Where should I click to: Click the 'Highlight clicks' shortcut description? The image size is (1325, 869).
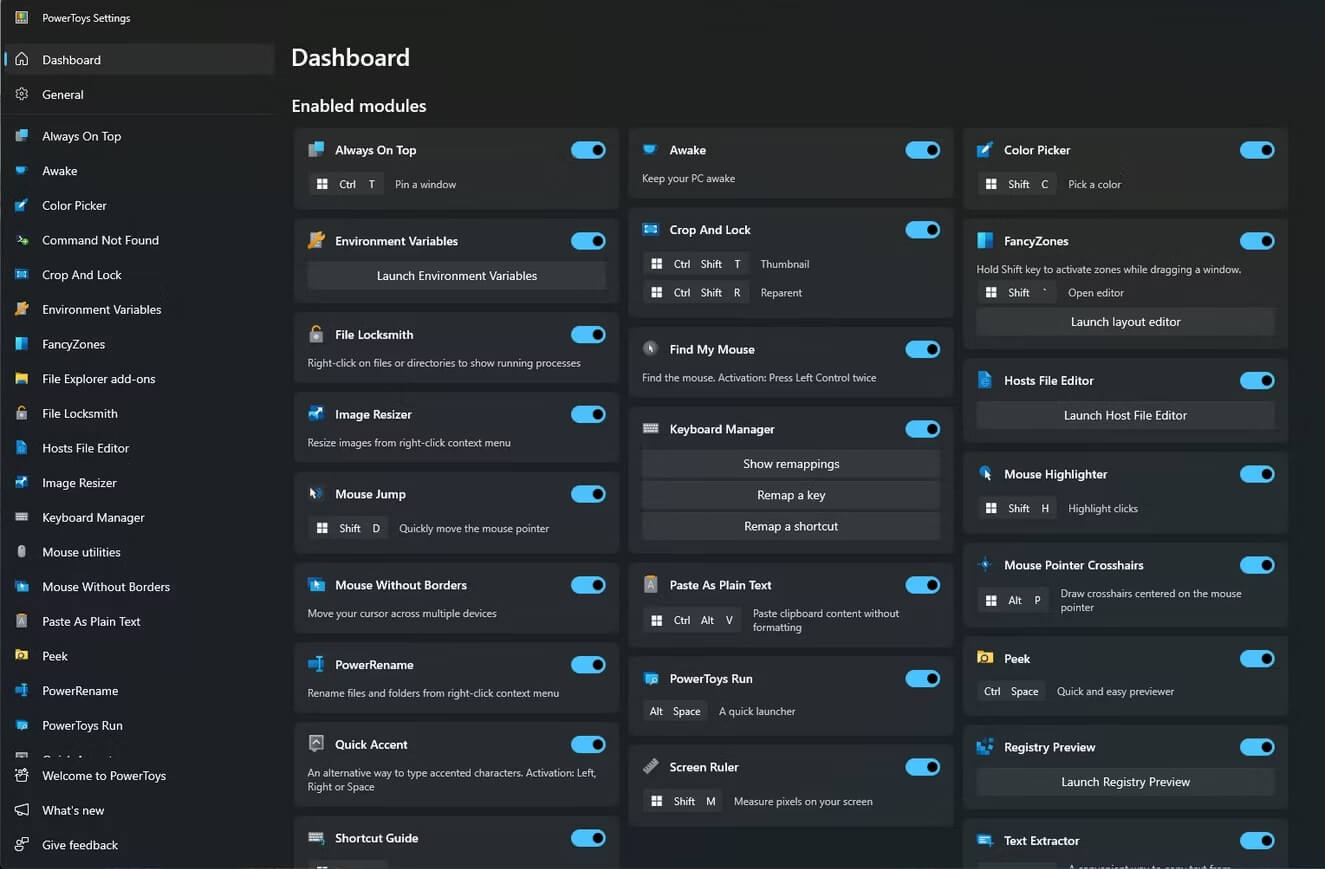pyautogui.click(x=1103, y=509)
